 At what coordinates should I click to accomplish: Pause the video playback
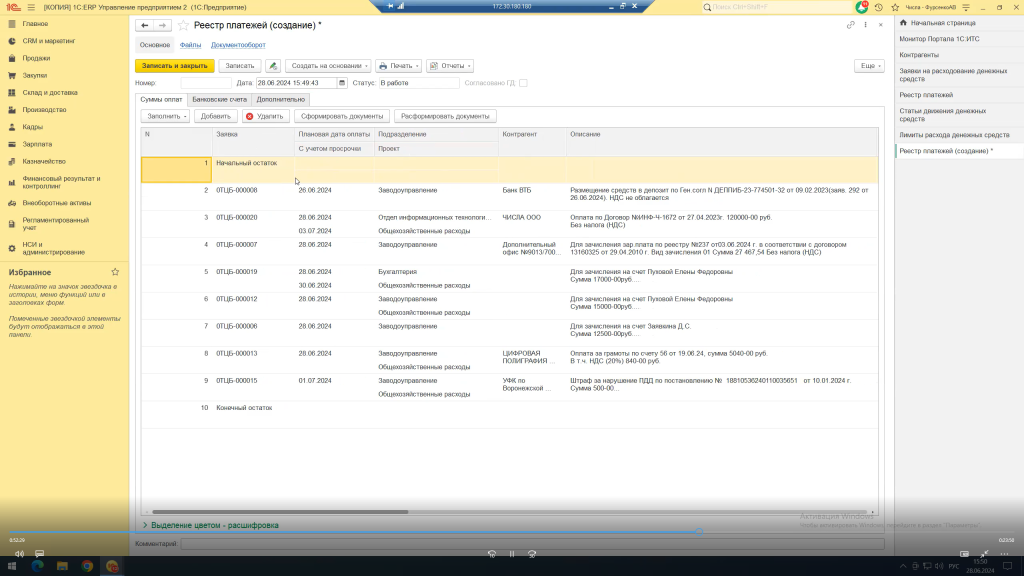pos(512,553)
